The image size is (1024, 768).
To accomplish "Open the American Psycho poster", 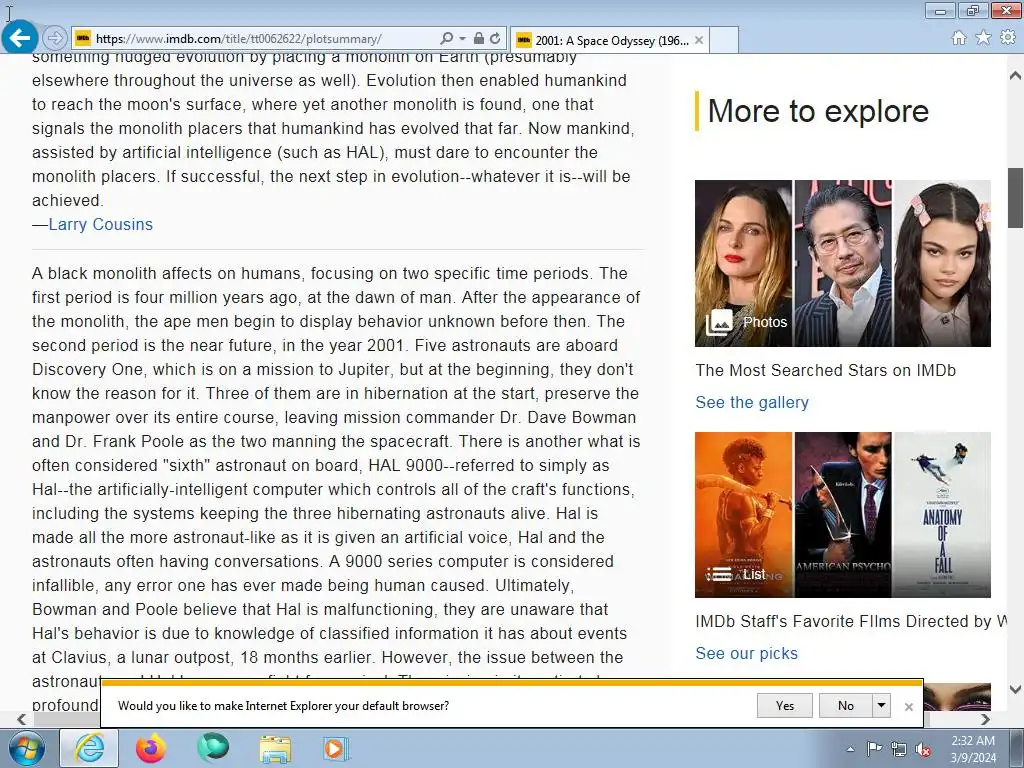I will point(842,515).
